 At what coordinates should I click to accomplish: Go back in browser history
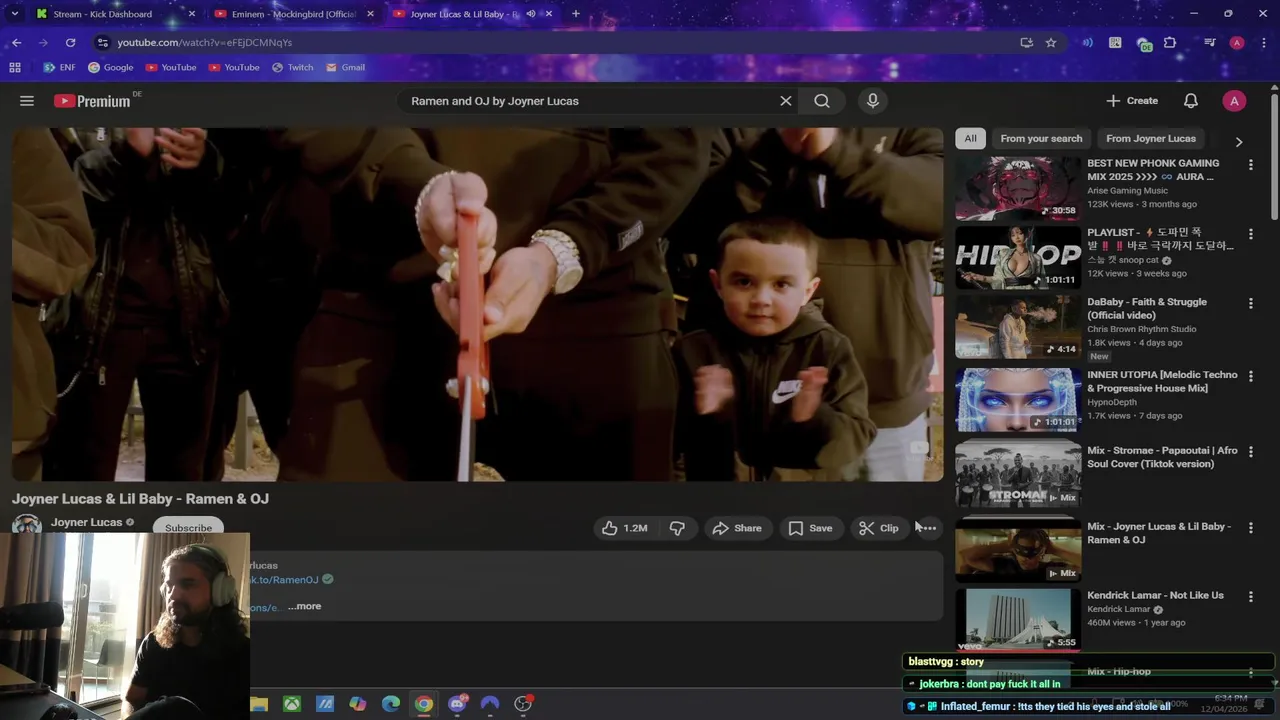[16, 43]
